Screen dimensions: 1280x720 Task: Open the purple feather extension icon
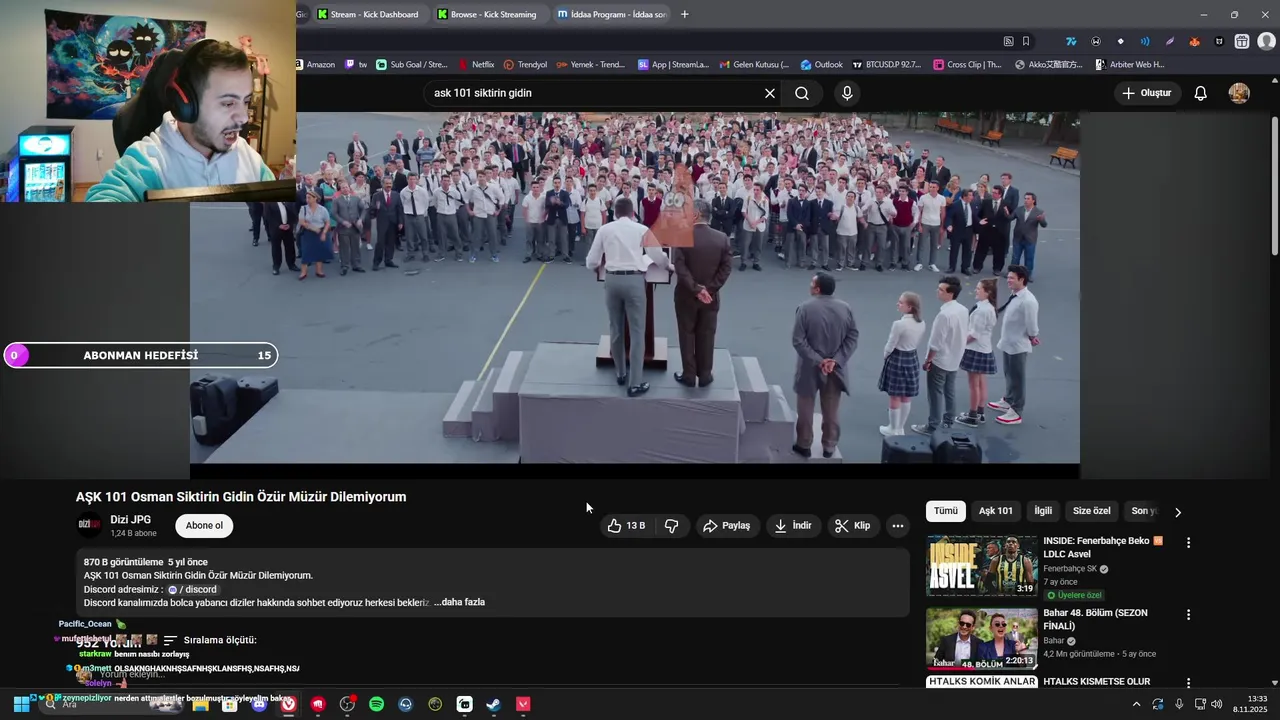[1169, 41]
